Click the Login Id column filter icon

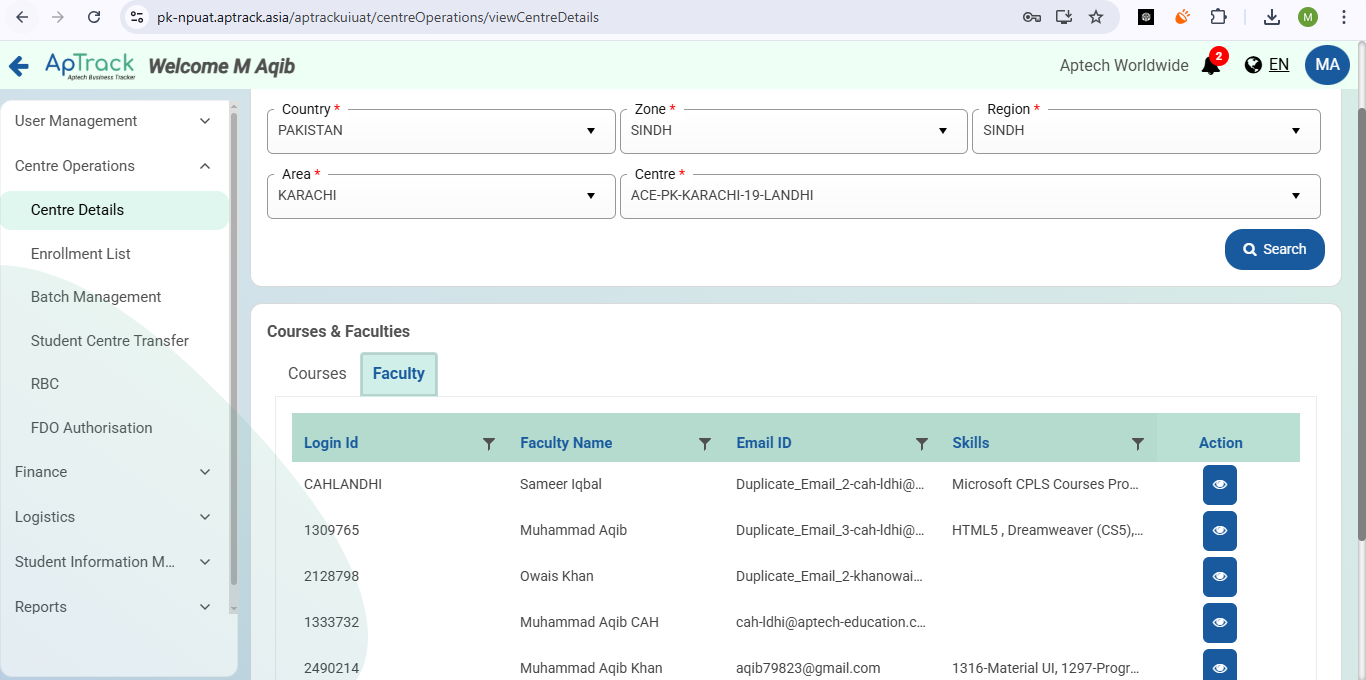[489, 443]
